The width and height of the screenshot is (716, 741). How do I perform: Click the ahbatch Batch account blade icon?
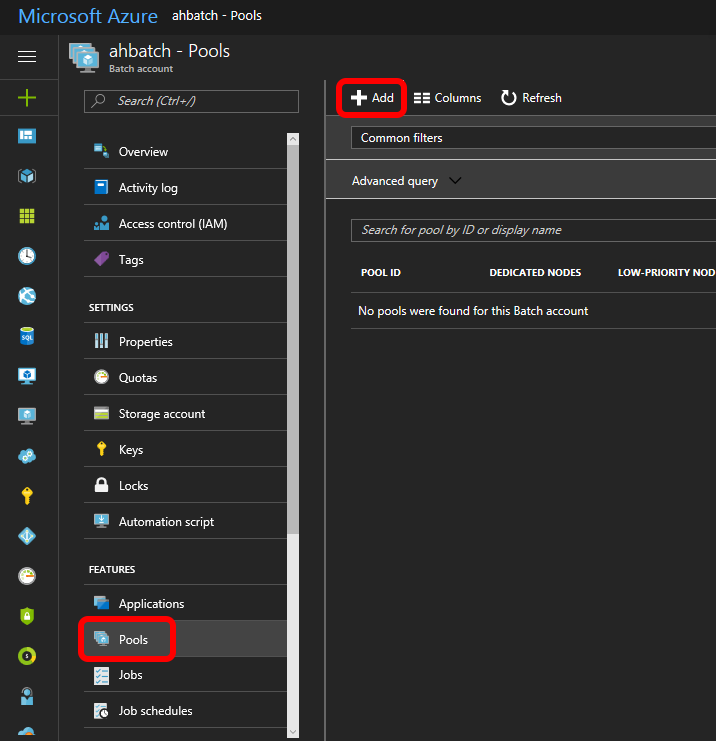(x=85, y=58)
